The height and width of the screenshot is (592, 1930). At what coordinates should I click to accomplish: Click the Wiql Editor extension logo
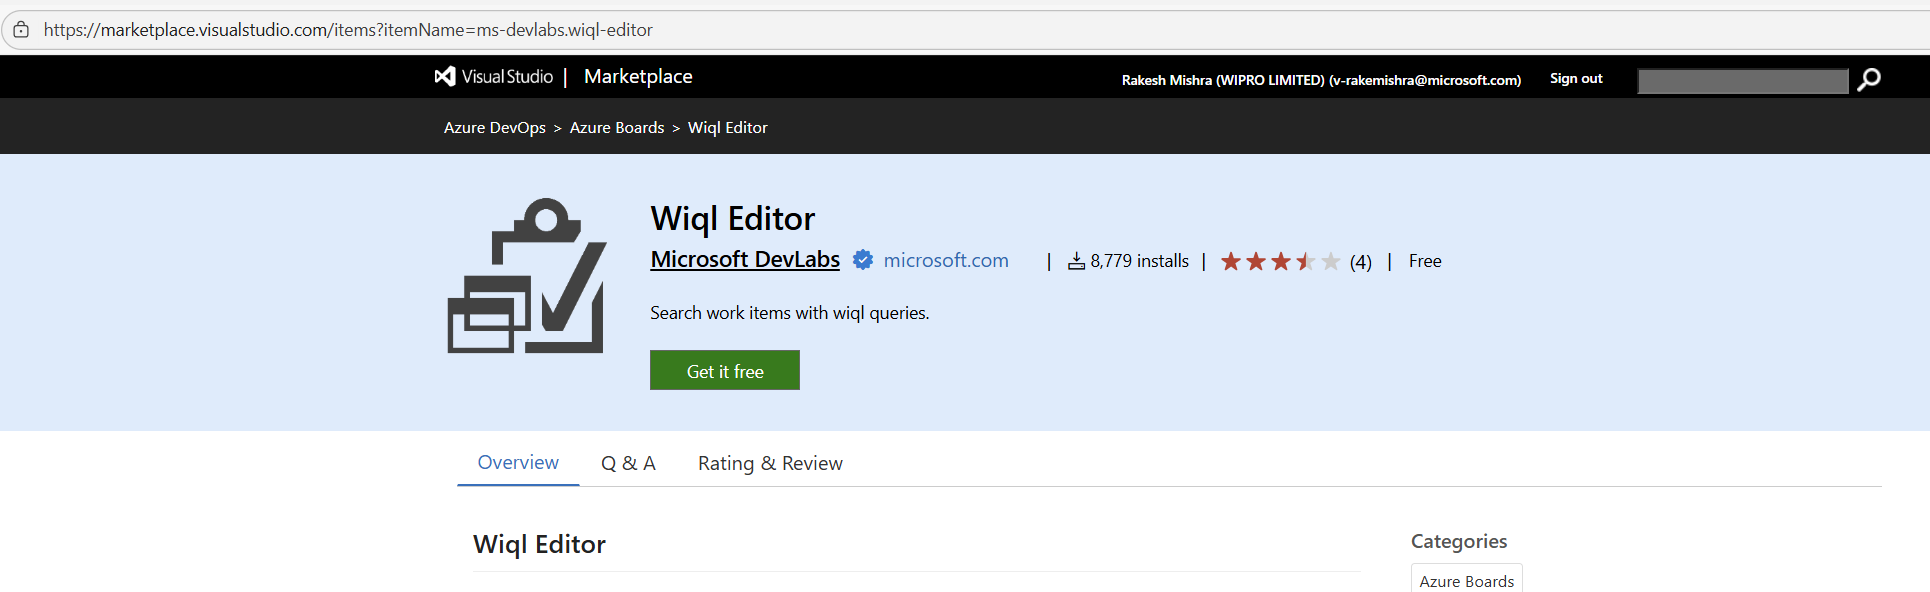[527, 276]
